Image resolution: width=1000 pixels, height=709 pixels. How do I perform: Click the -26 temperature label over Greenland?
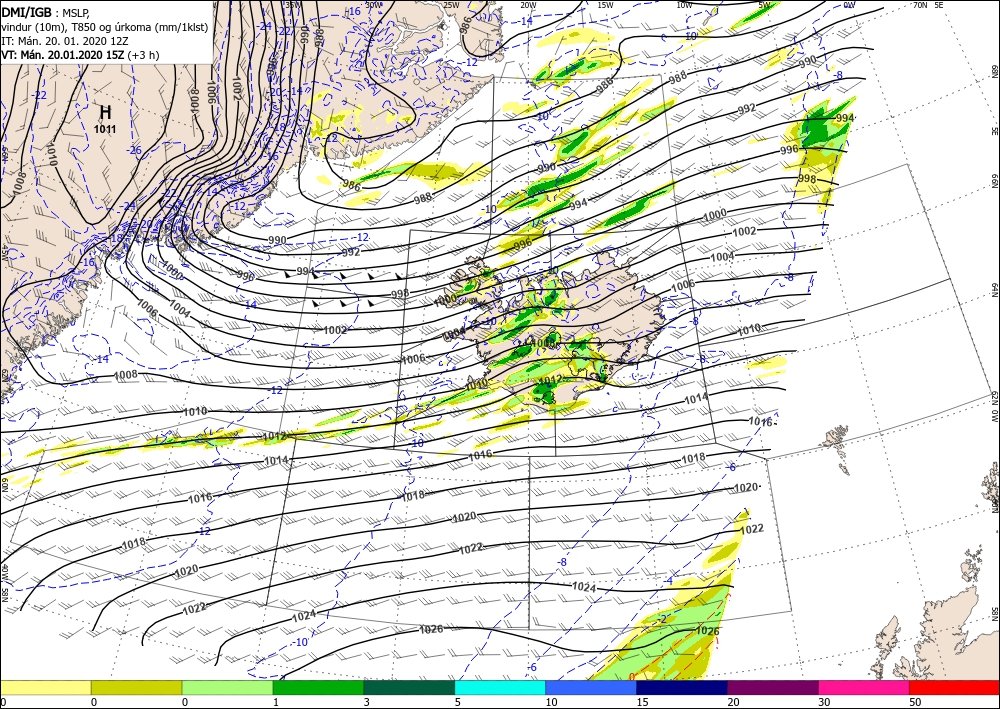coord(135,150)
